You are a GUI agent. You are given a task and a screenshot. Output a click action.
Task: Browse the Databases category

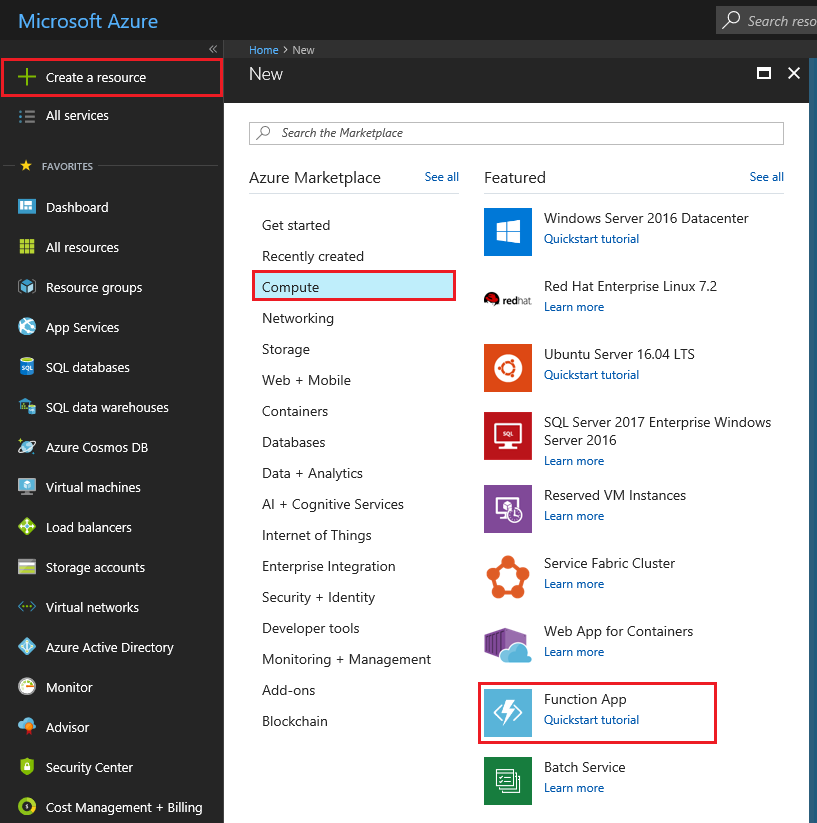coord(294,442)
